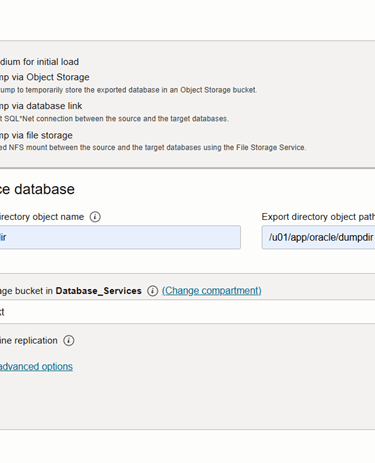
Task: Select Data Pump via Object Storage option
Action: 45,77
